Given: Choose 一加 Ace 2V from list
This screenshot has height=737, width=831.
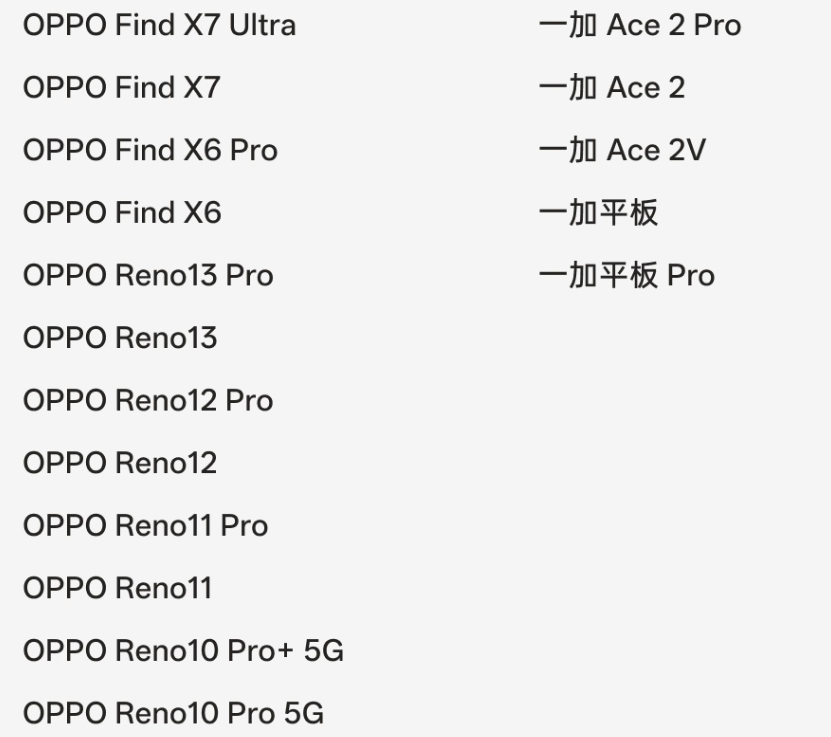Looking at the screenshot, I should click(x=622, y=151).
